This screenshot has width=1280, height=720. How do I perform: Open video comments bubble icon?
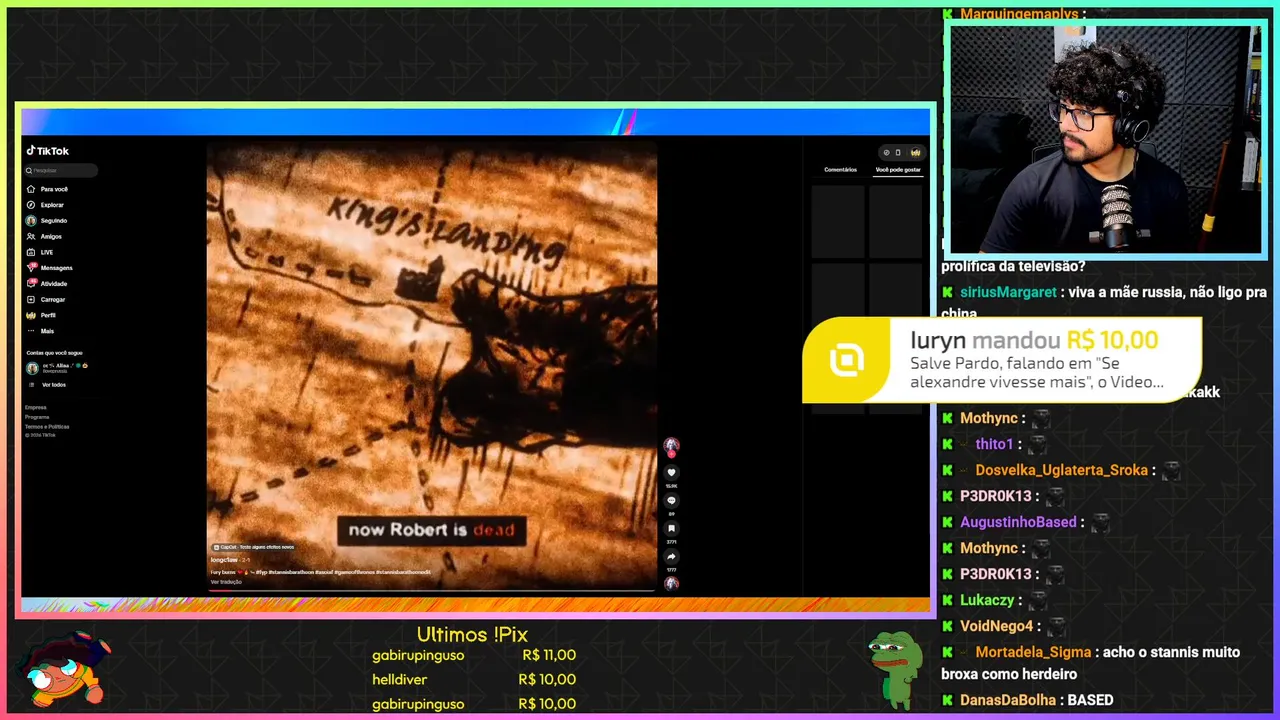672,501
